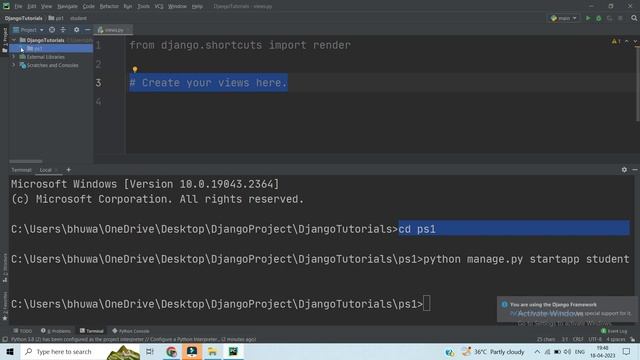The height and width of the screenshot is (360, 640).
Task: Click the CRLF line separator widget
Action: [578, 340]
